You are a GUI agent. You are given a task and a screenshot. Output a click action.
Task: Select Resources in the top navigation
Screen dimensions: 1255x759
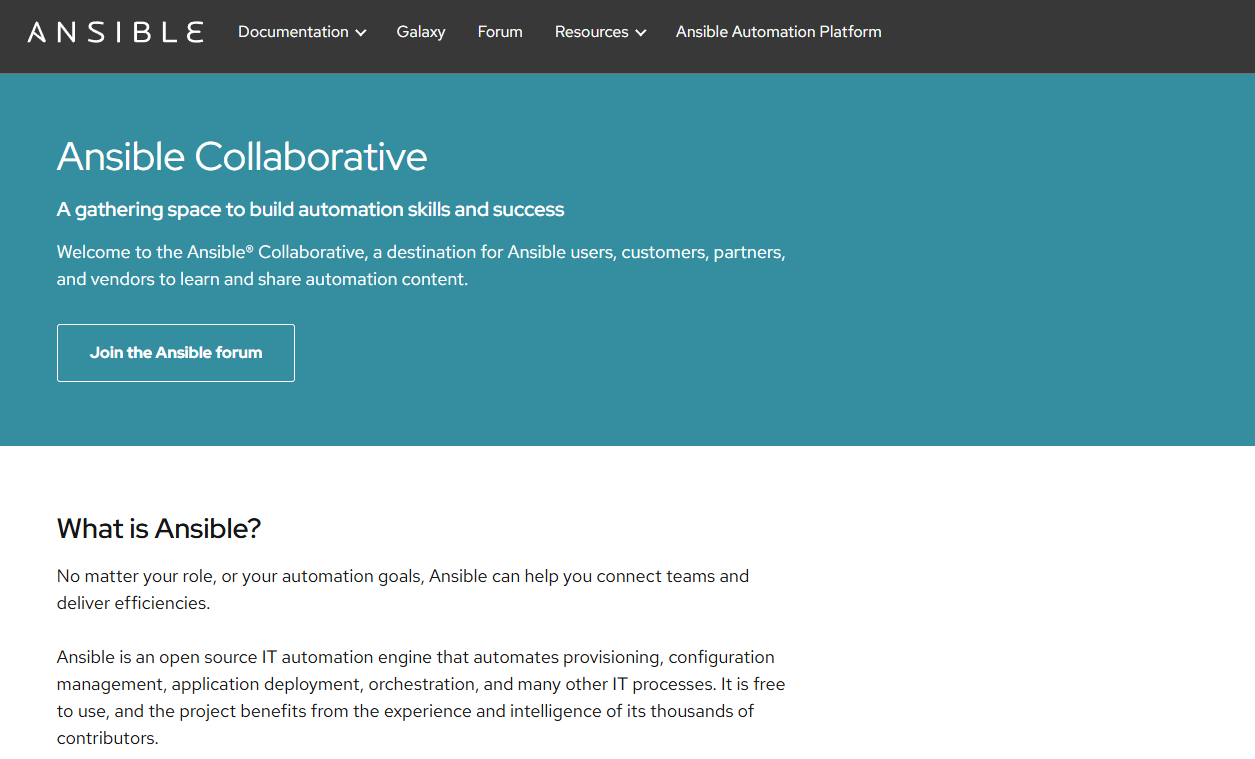point(592,31)
